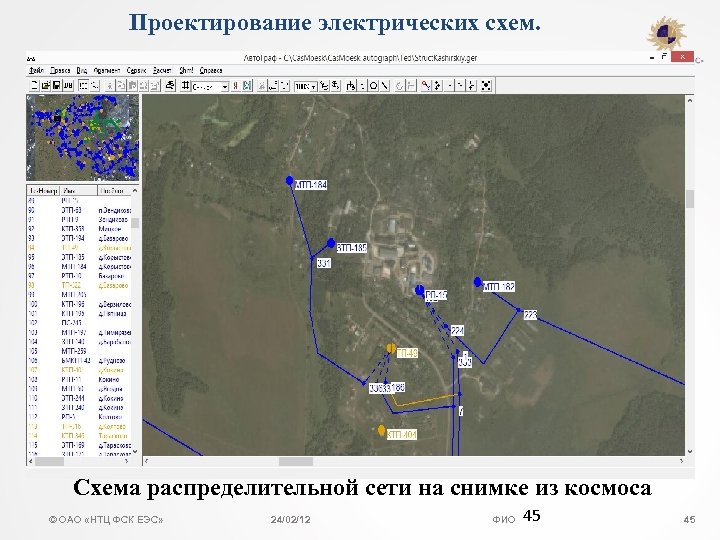
Task: Select row 112 РП-5 in the list
Action: (x=79, y=417)
